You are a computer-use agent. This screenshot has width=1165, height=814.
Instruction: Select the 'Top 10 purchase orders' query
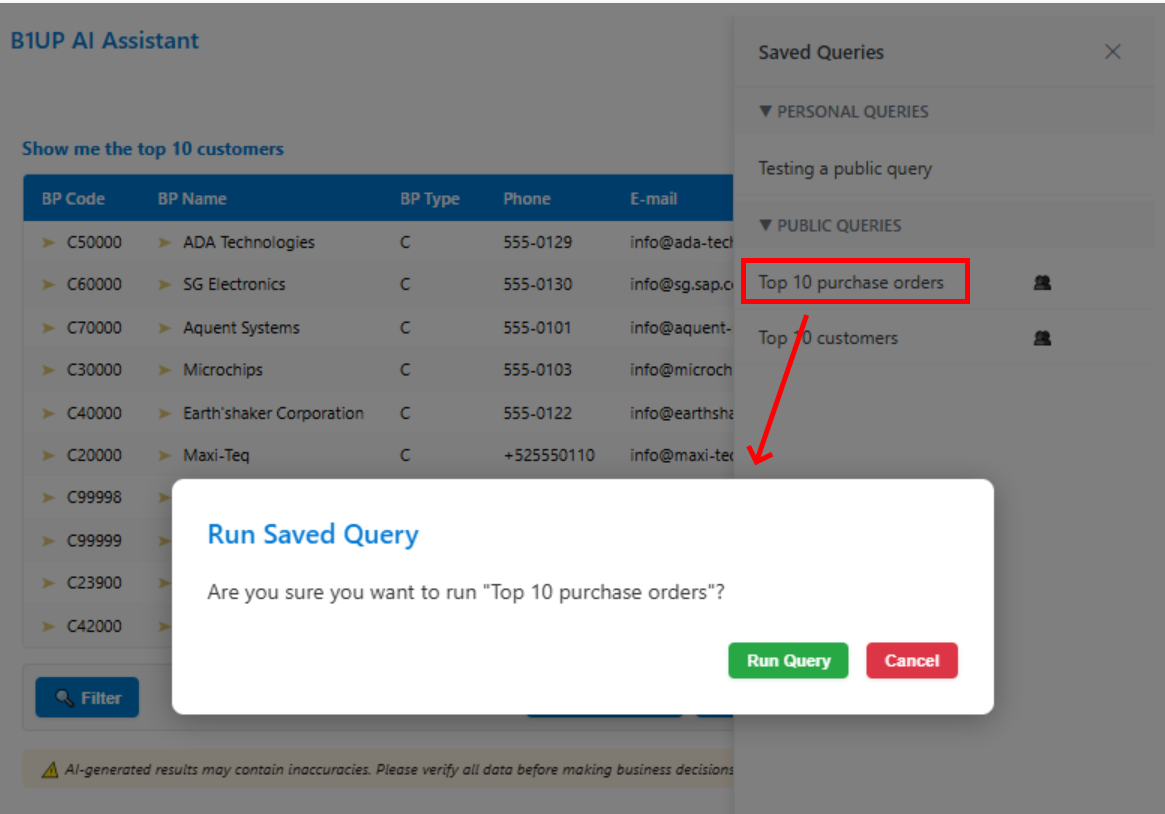coord(851,282)
